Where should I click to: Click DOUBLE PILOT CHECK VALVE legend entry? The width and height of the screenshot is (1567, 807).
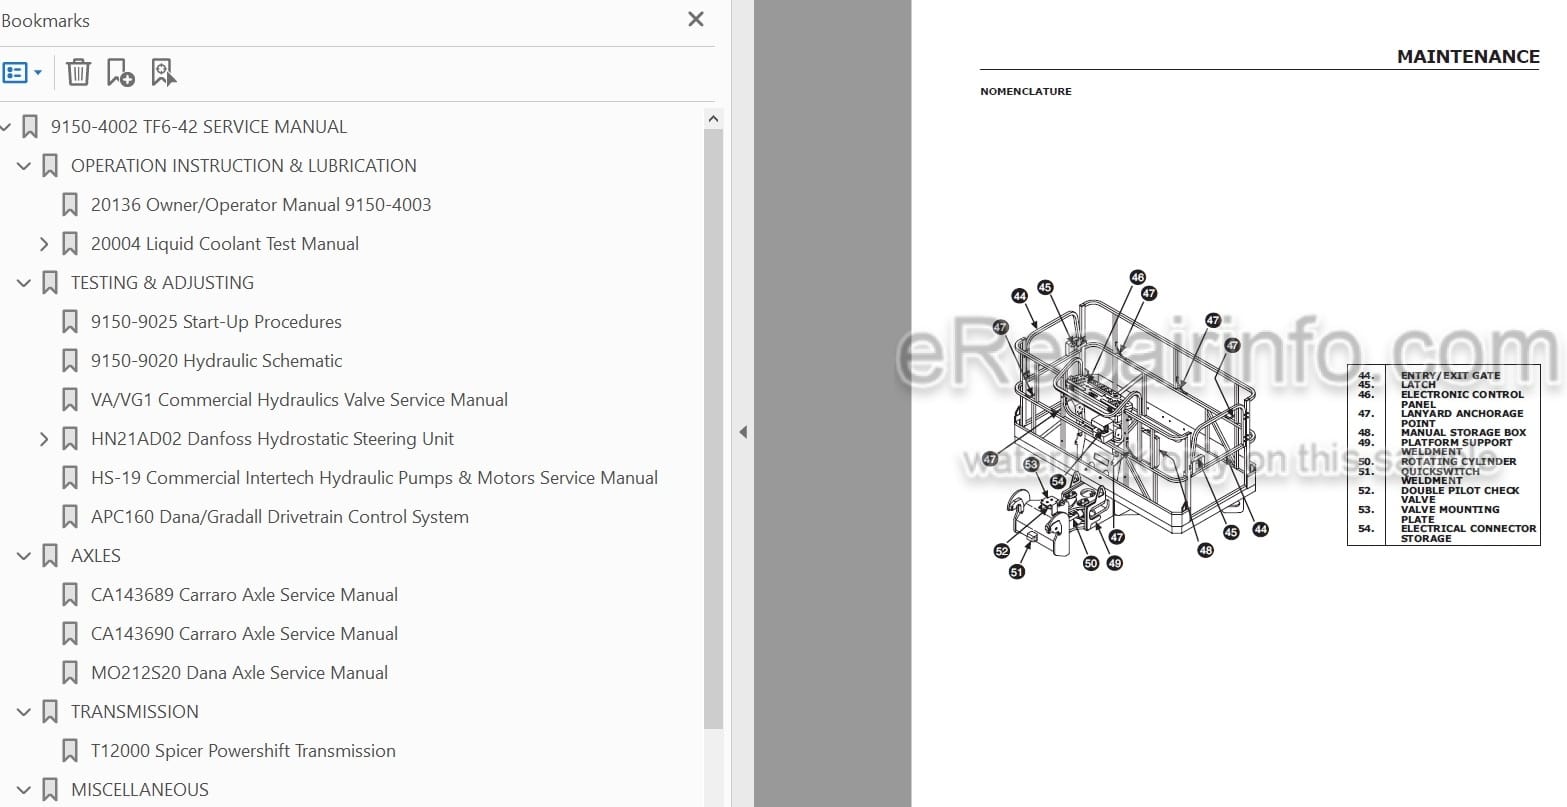click(x=1459, y=495)
